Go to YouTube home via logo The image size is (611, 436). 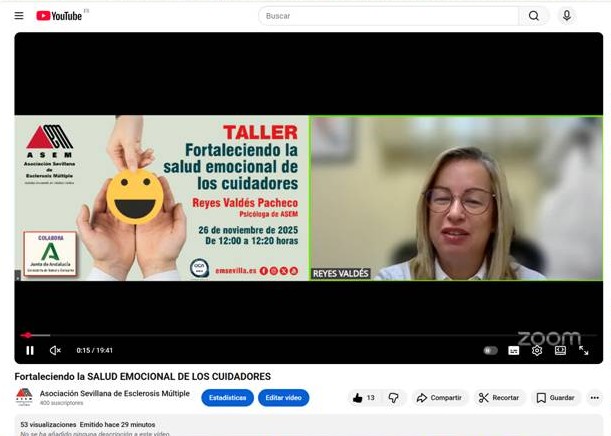(60, 16)
